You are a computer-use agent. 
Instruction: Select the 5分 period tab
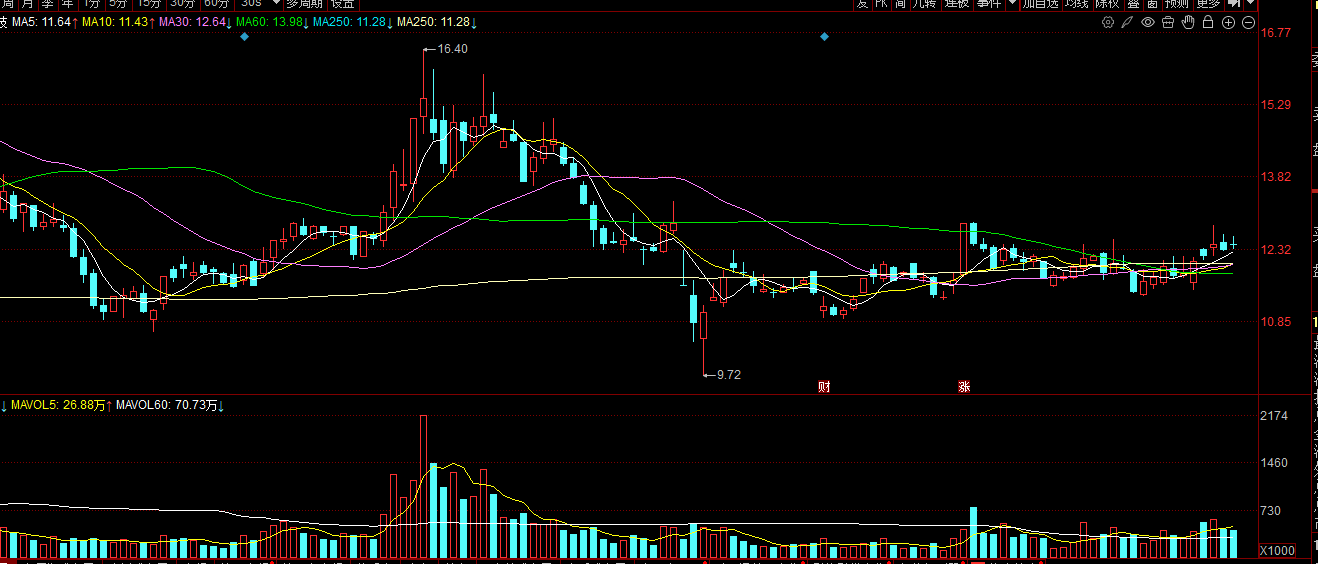click(x=118, y=4)
